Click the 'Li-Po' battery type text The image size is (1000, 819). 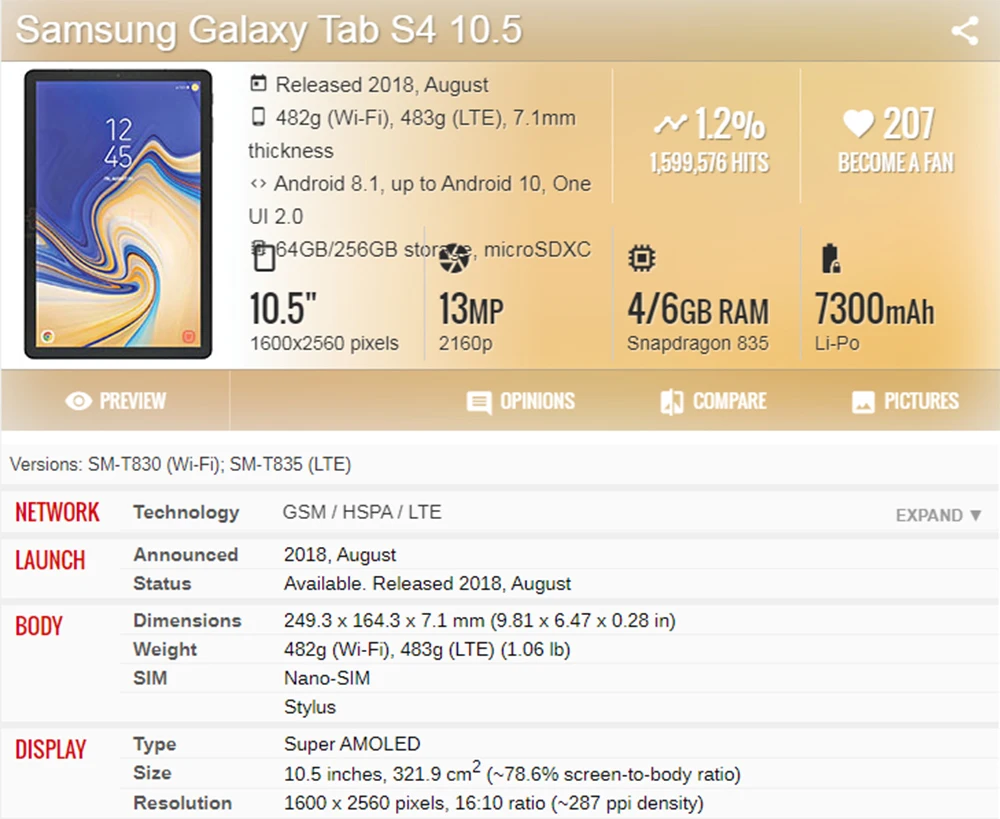pos(837,343)
